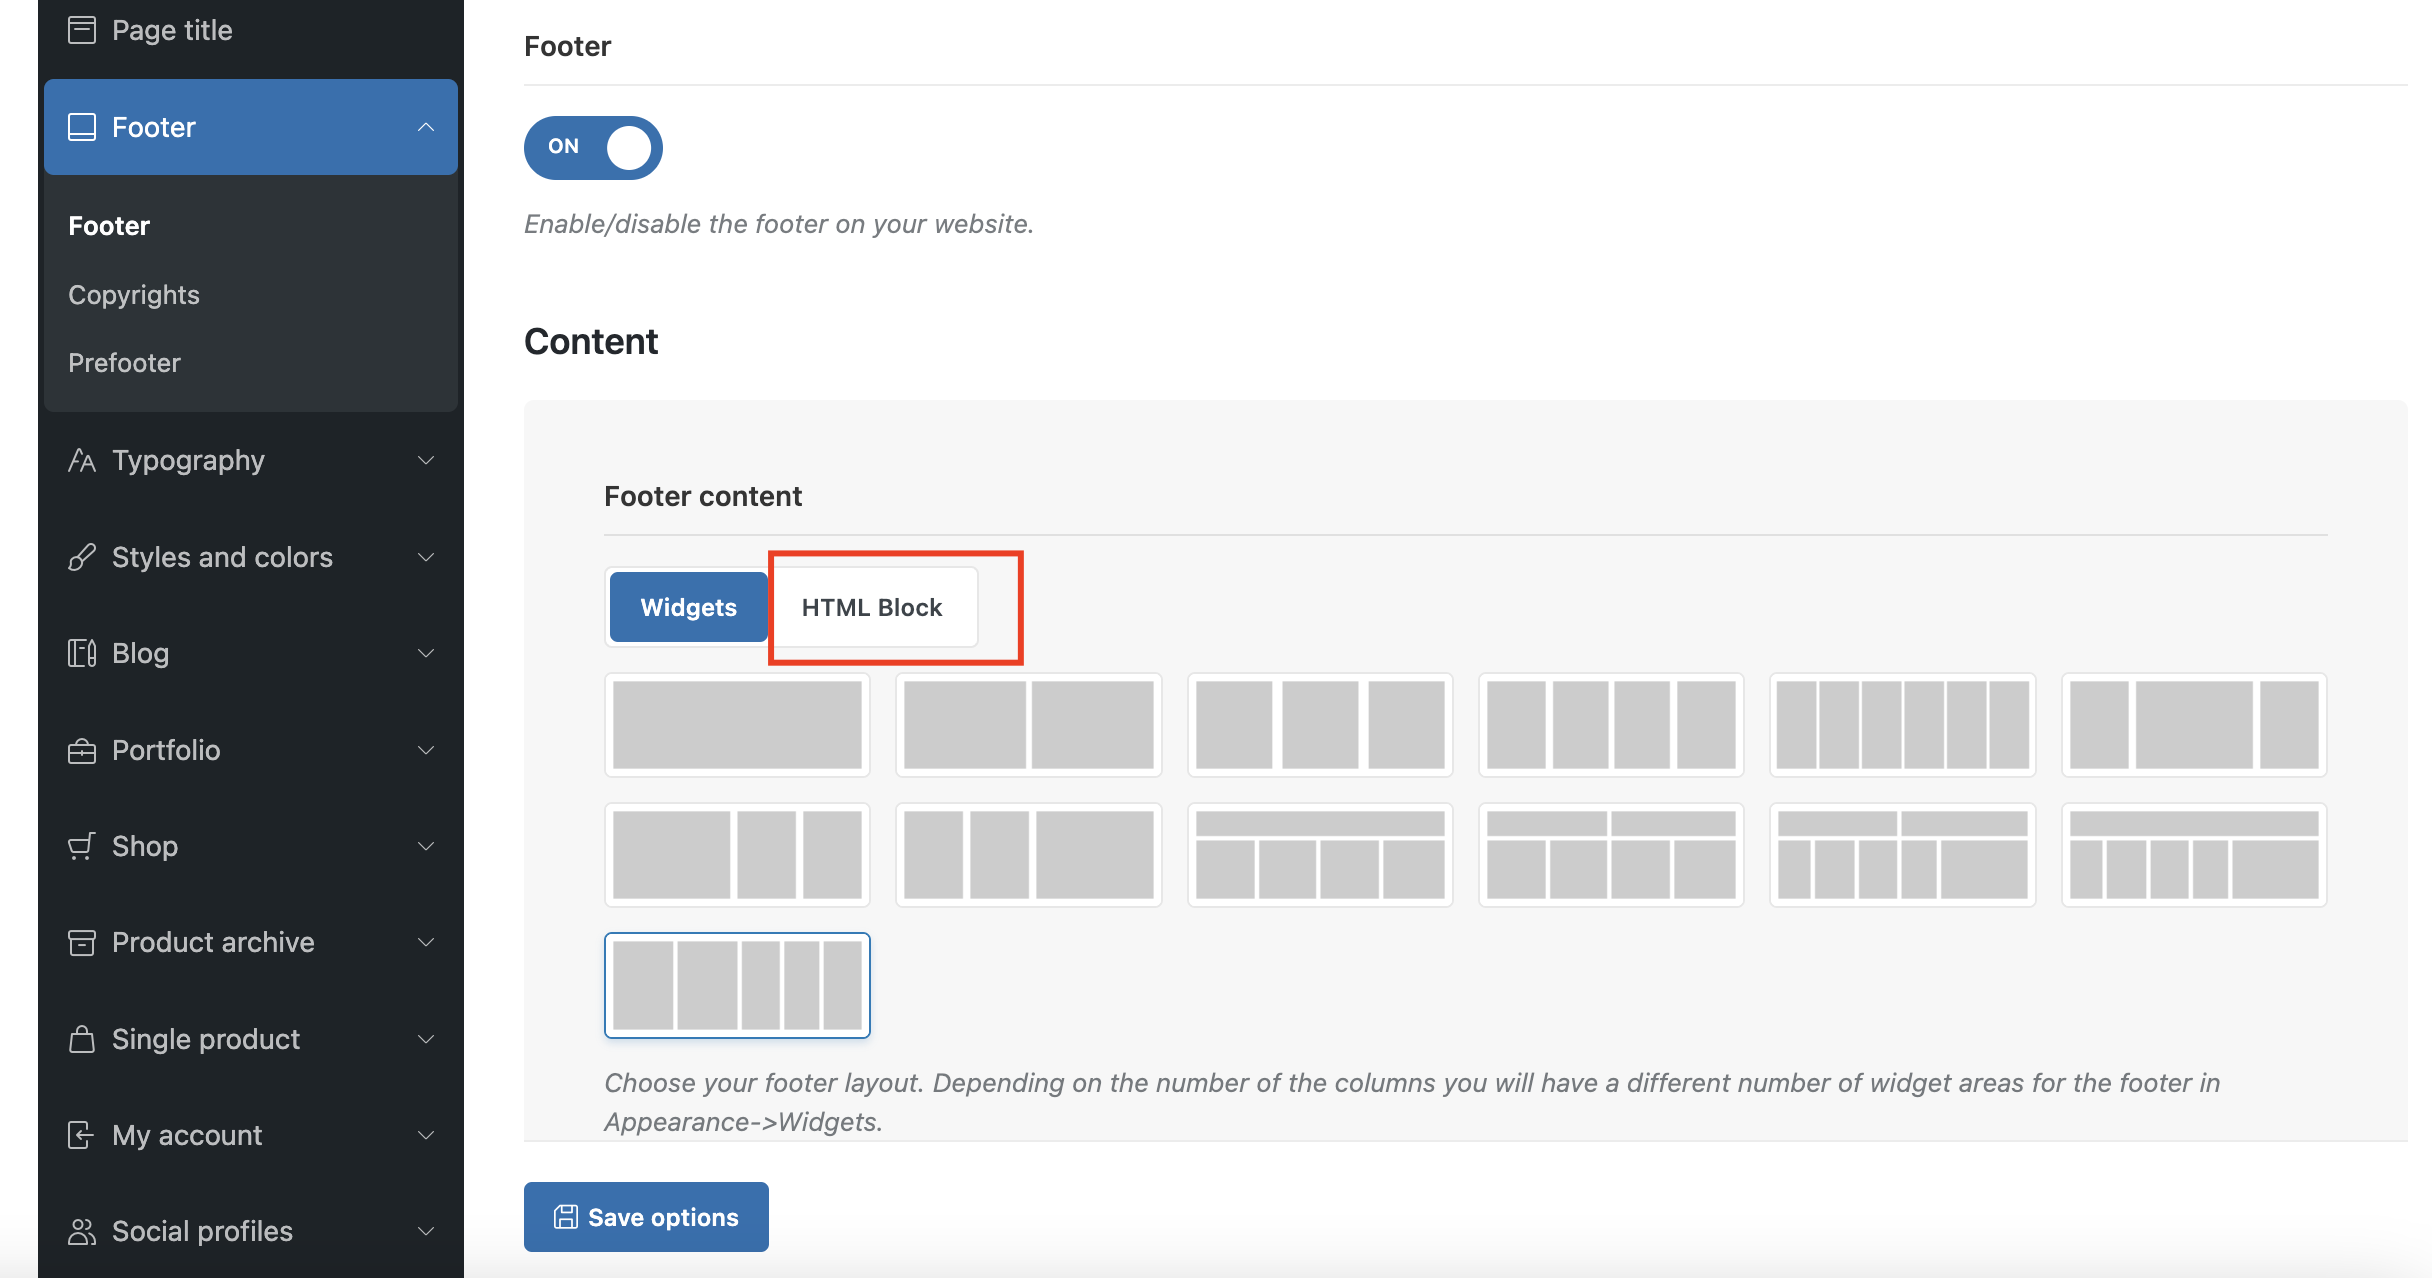Image resolution: width=2432 pixels, height=1278 pixels.
Task: Collapse the Footer section chevron
Action: tap(426, 127)
